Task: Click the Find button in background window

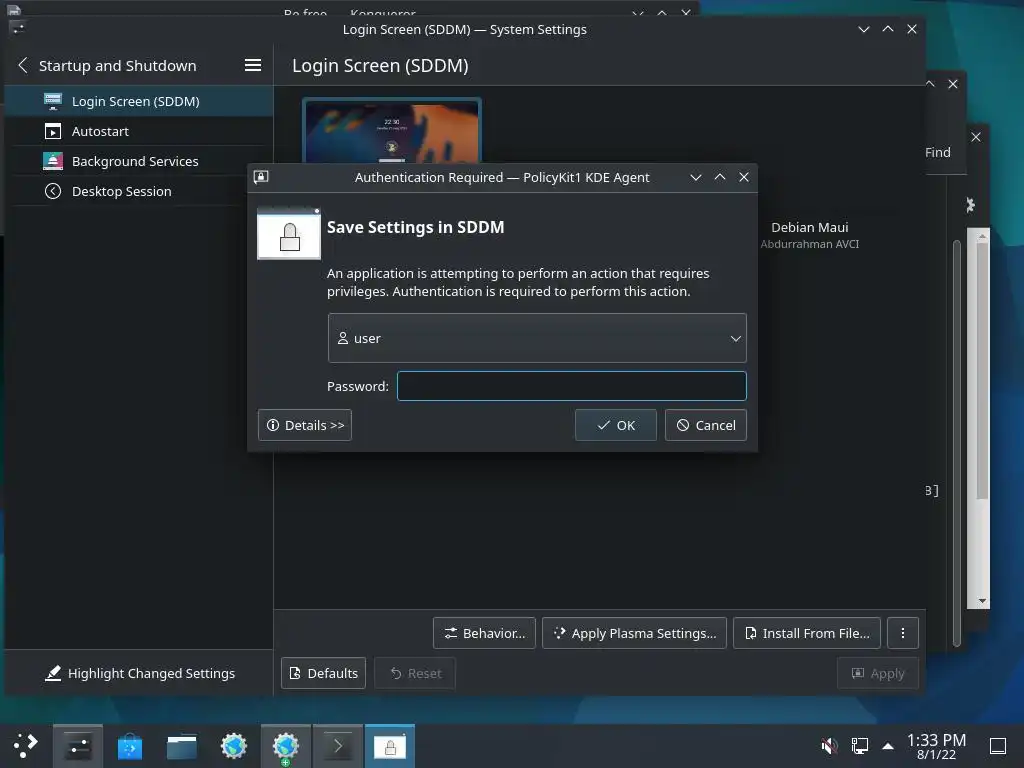Action: coord(938,152)
